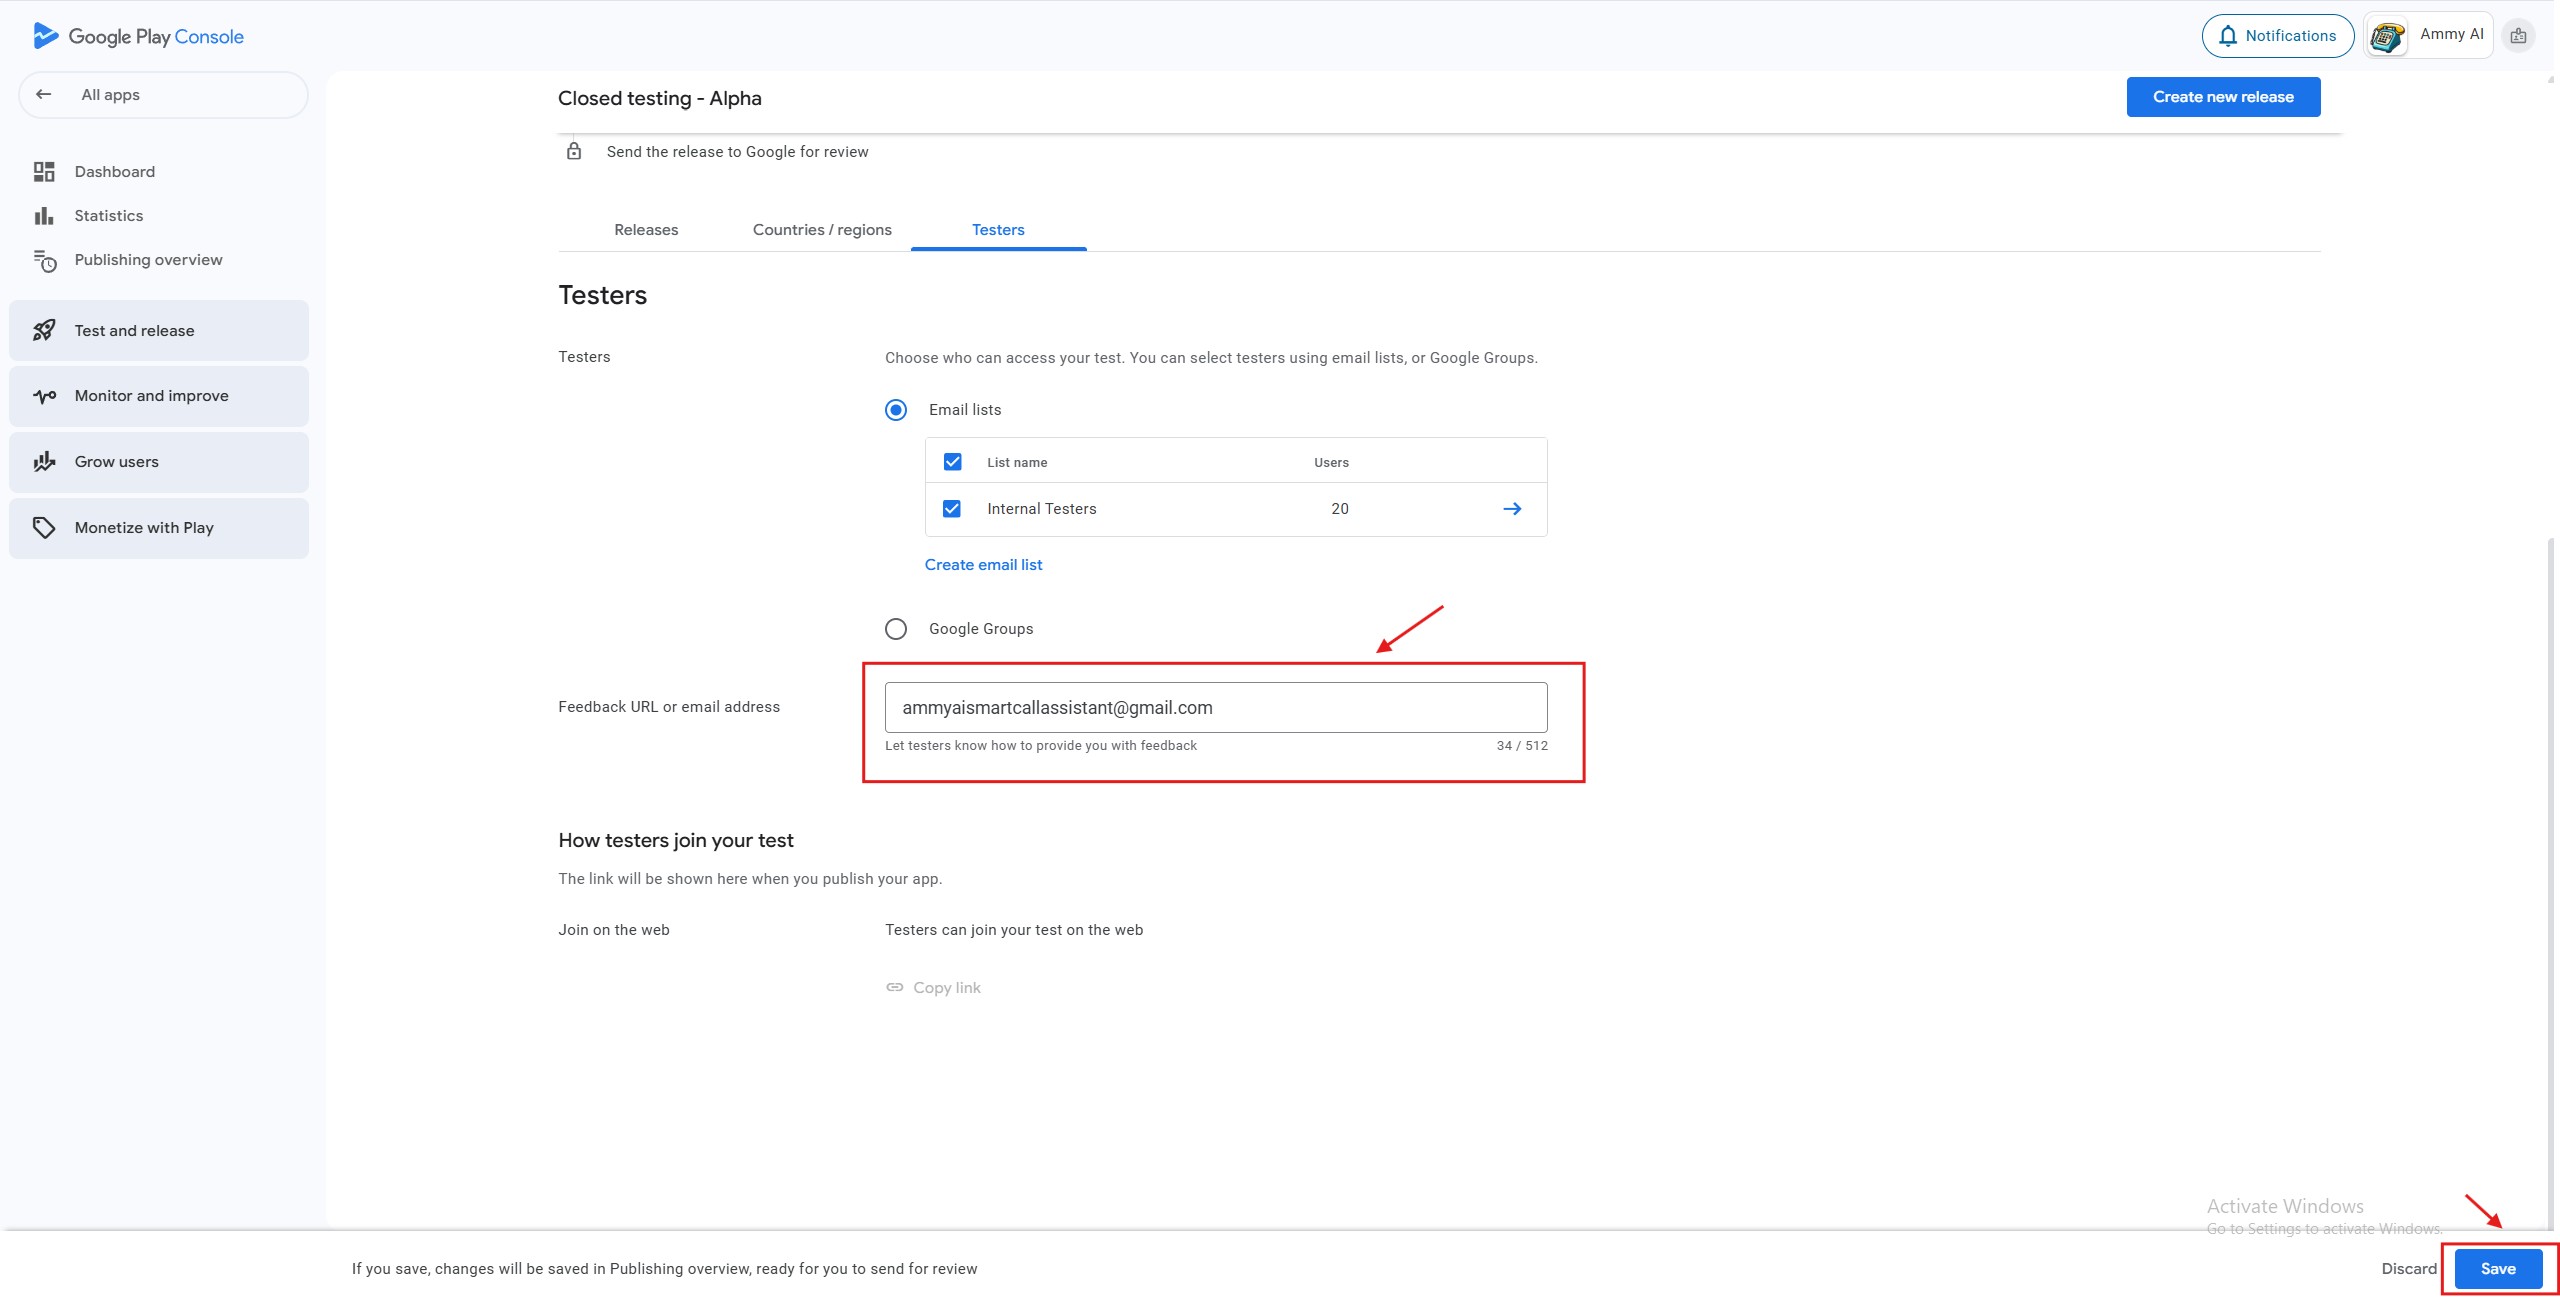Click the Grow users chart icon
The image size is (2560, 1298).
click(x=44, y=462)
